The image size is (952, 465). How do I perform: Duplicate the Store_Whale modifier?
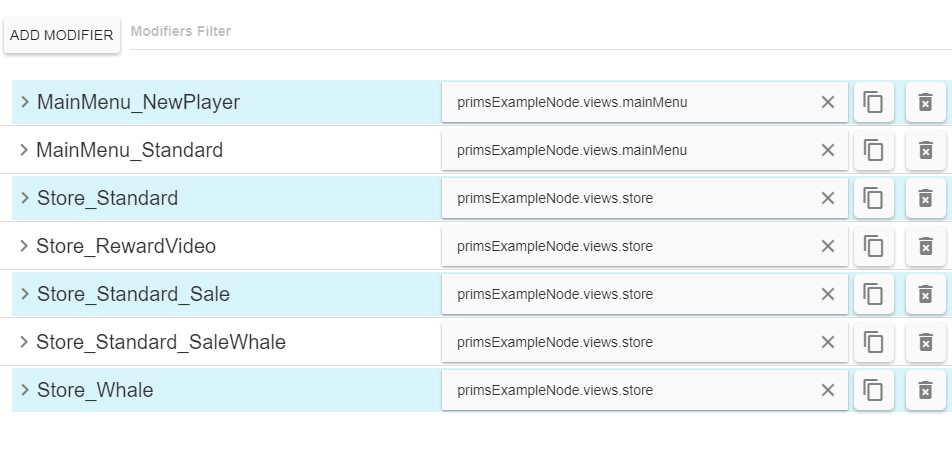(873, 390)
